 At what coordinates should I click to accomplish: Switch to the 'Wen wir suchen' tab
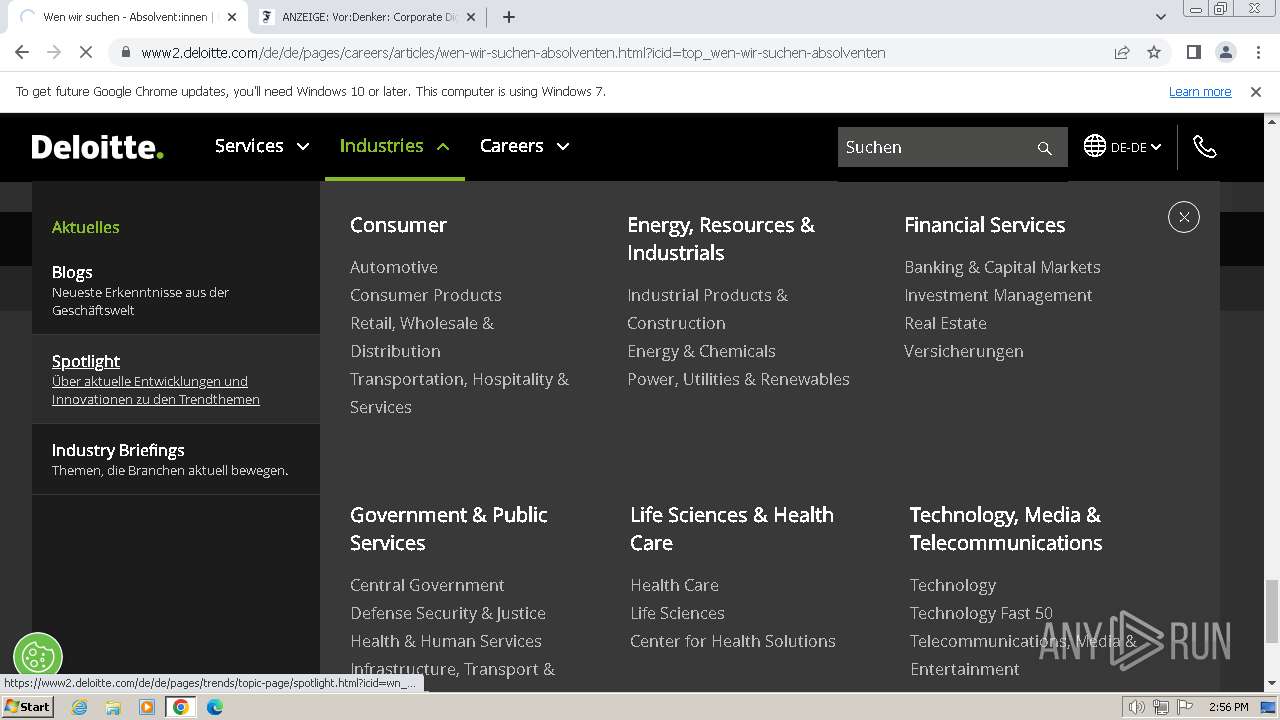point(125,17)
